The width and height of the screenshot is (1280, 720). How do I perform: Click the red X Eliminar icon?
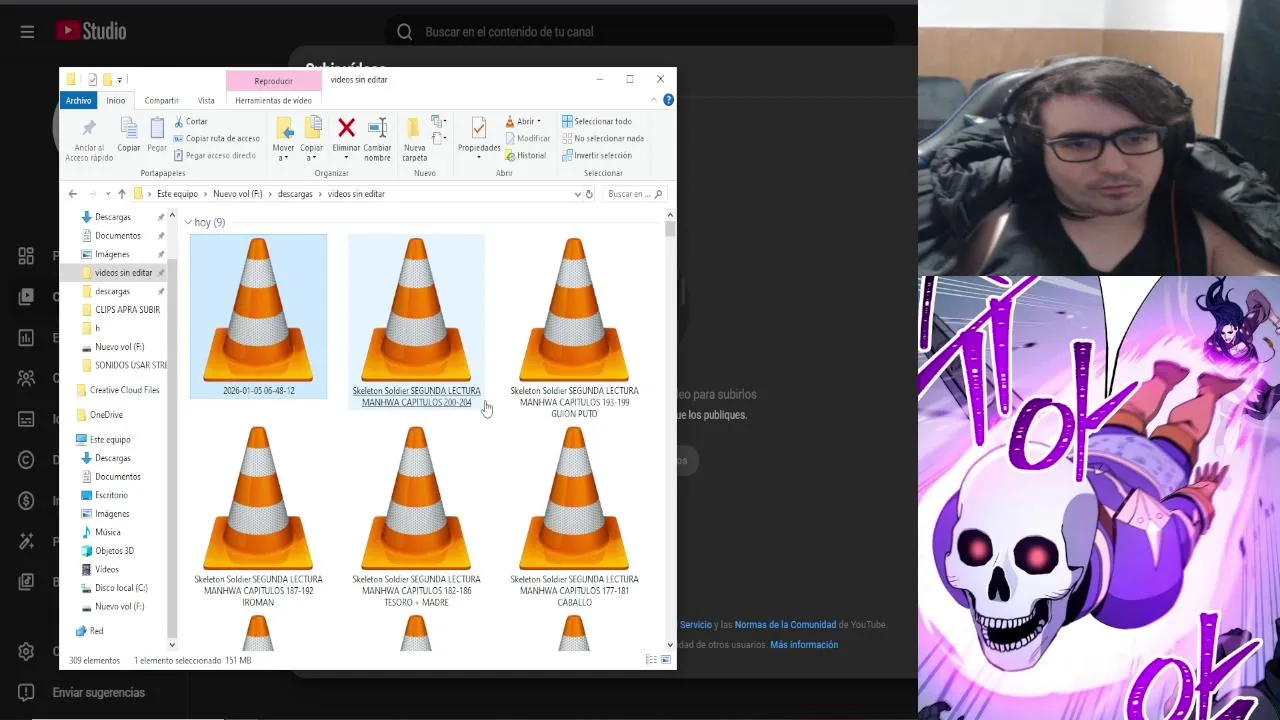(346, 127)
